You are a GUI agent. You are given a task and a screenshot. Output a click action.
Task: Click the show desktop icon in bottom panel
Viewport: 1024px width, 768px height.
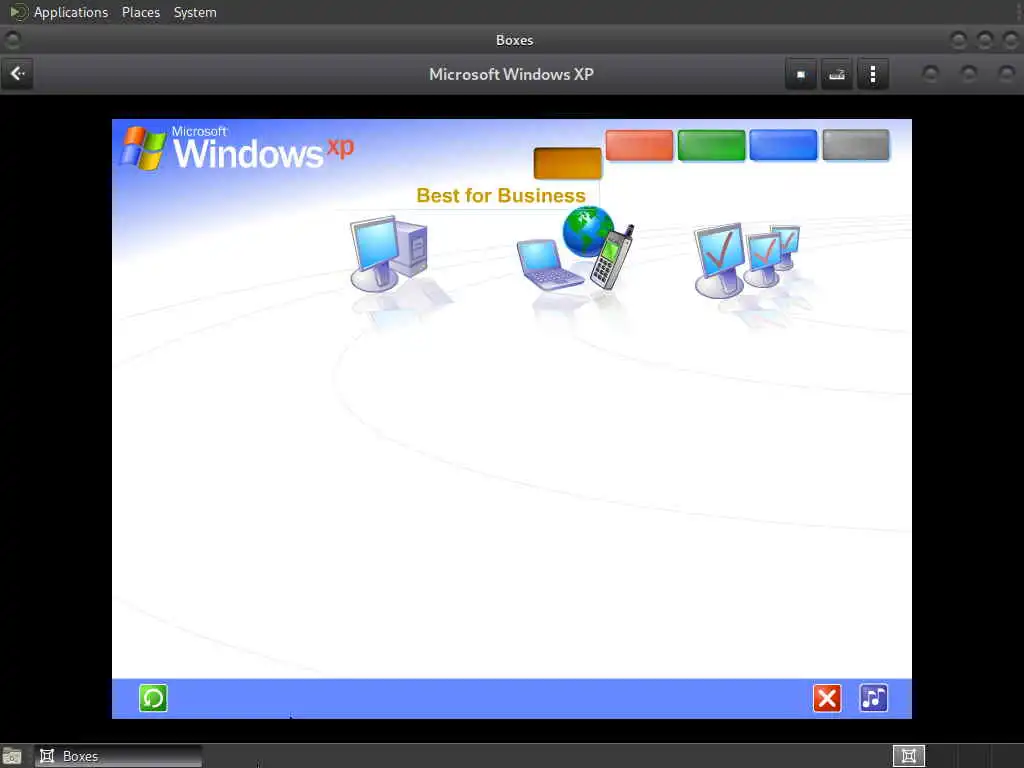11,756
